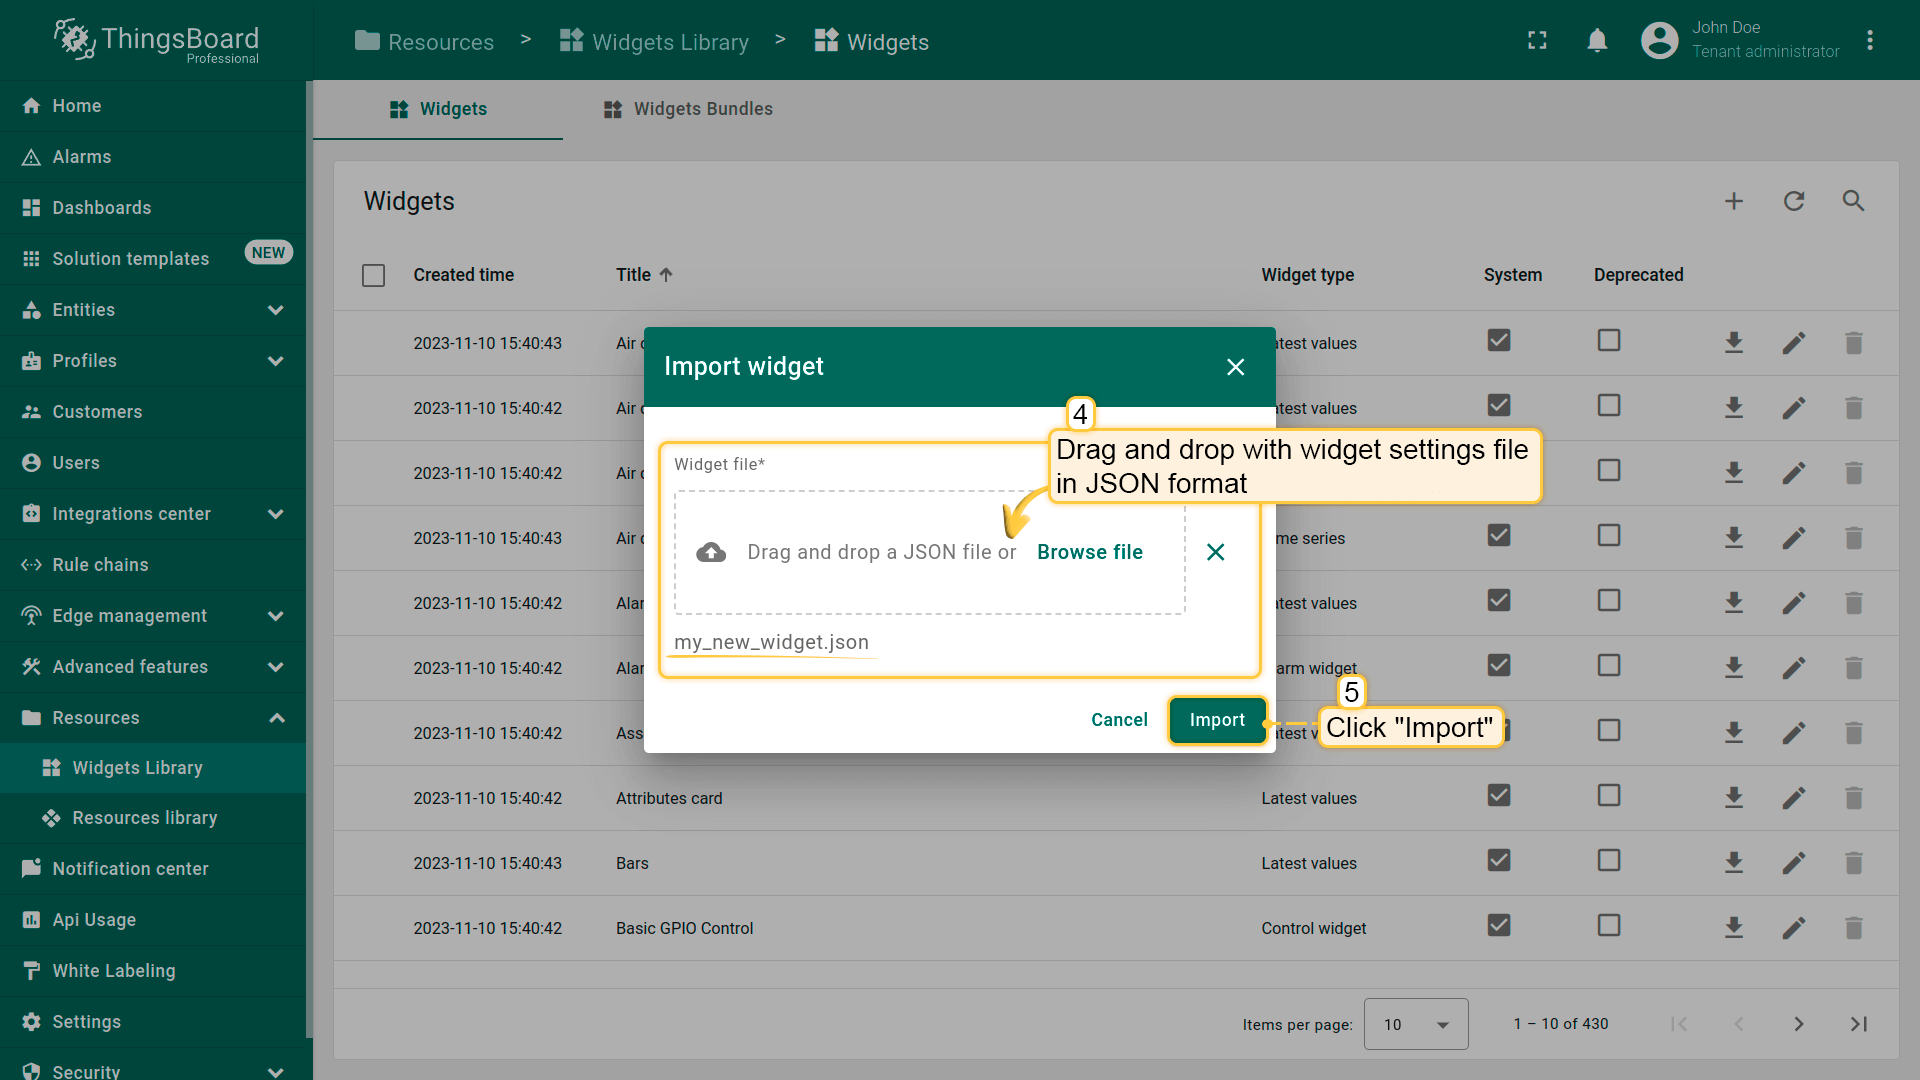The width and height of the screenshot is (1920, 1080).
Task: Export the Bars widget
Action: [x=1734, y=863]
